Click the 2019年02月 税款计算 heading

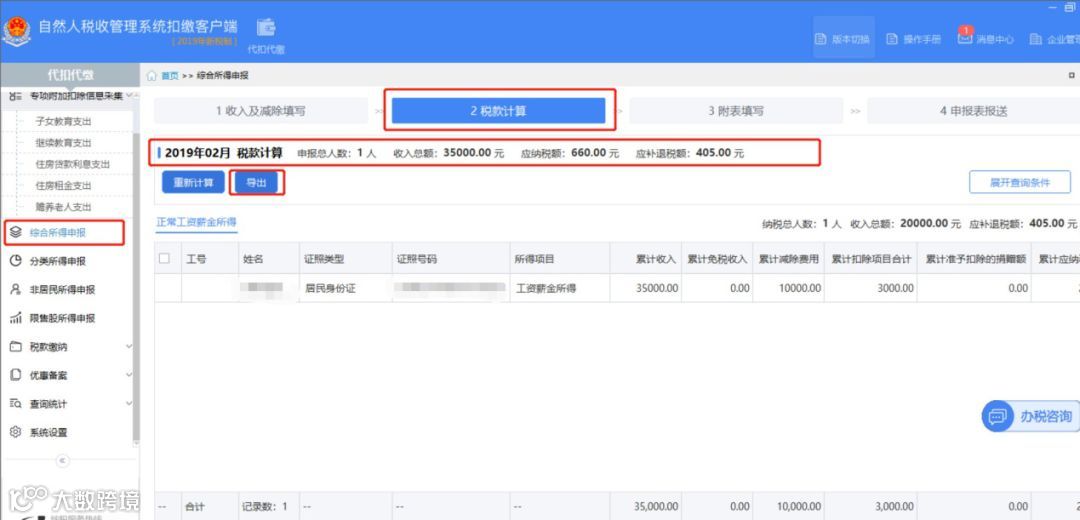point(223,153)
